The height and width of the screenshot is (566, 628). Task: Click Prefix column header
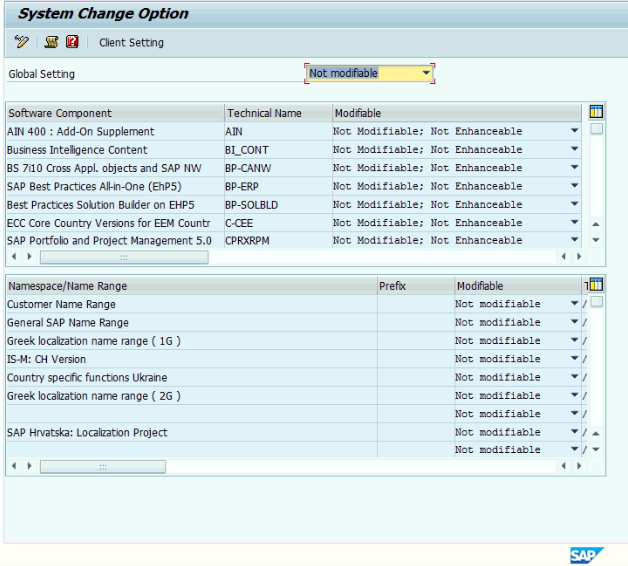416,286
